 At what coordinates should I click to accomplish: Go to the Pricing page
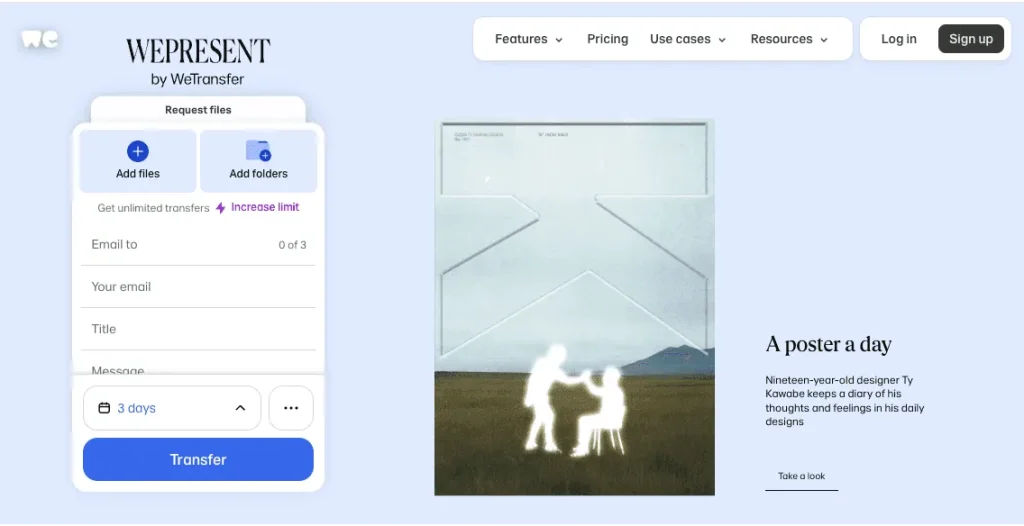pyautogui.click(x=607, y=39)
